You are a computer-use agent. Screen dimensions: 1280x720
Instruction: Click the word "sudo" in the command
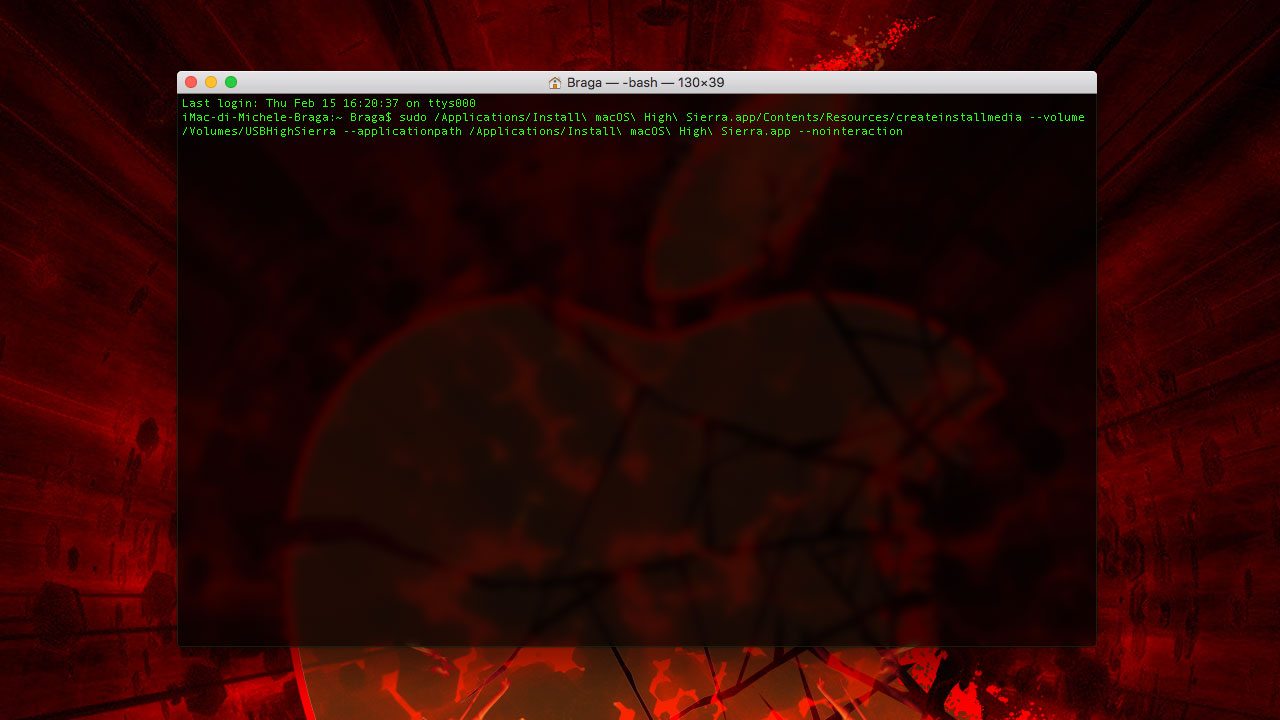(413, 117)
